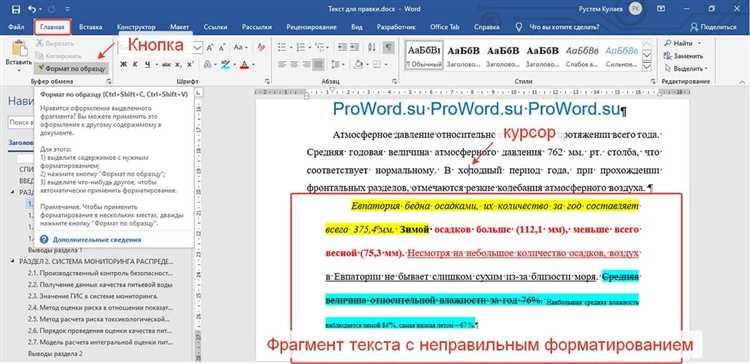
Task: Increase font size with the larger A icon
Action: [210, 47]
